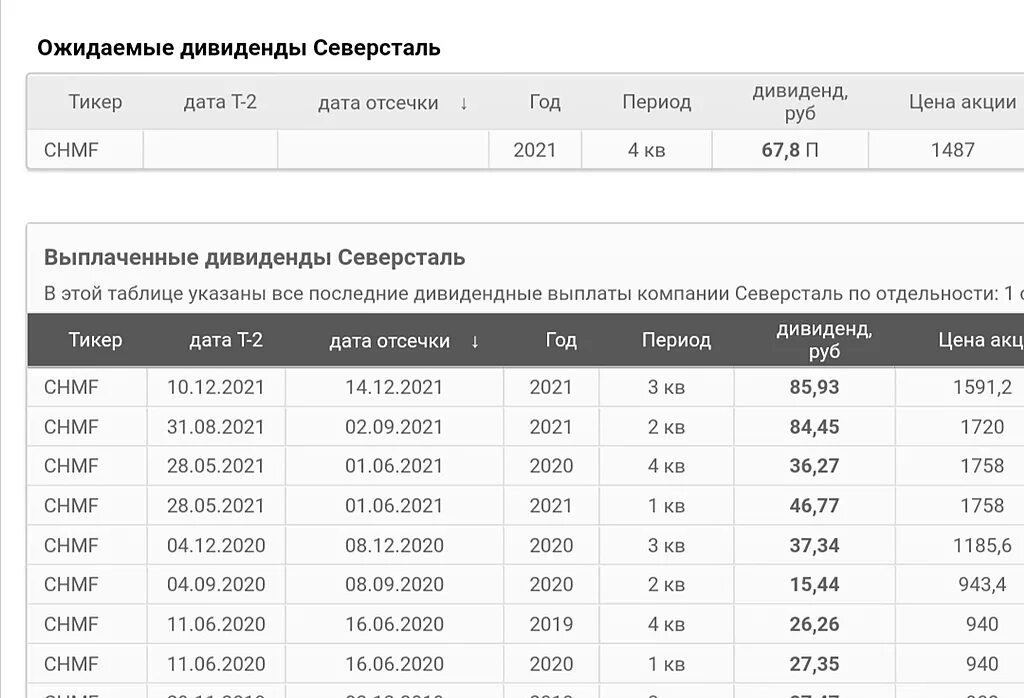Select dividend value 36,27
The height and width of the screenshot is (698, 1024).
[x=814, y=466]
